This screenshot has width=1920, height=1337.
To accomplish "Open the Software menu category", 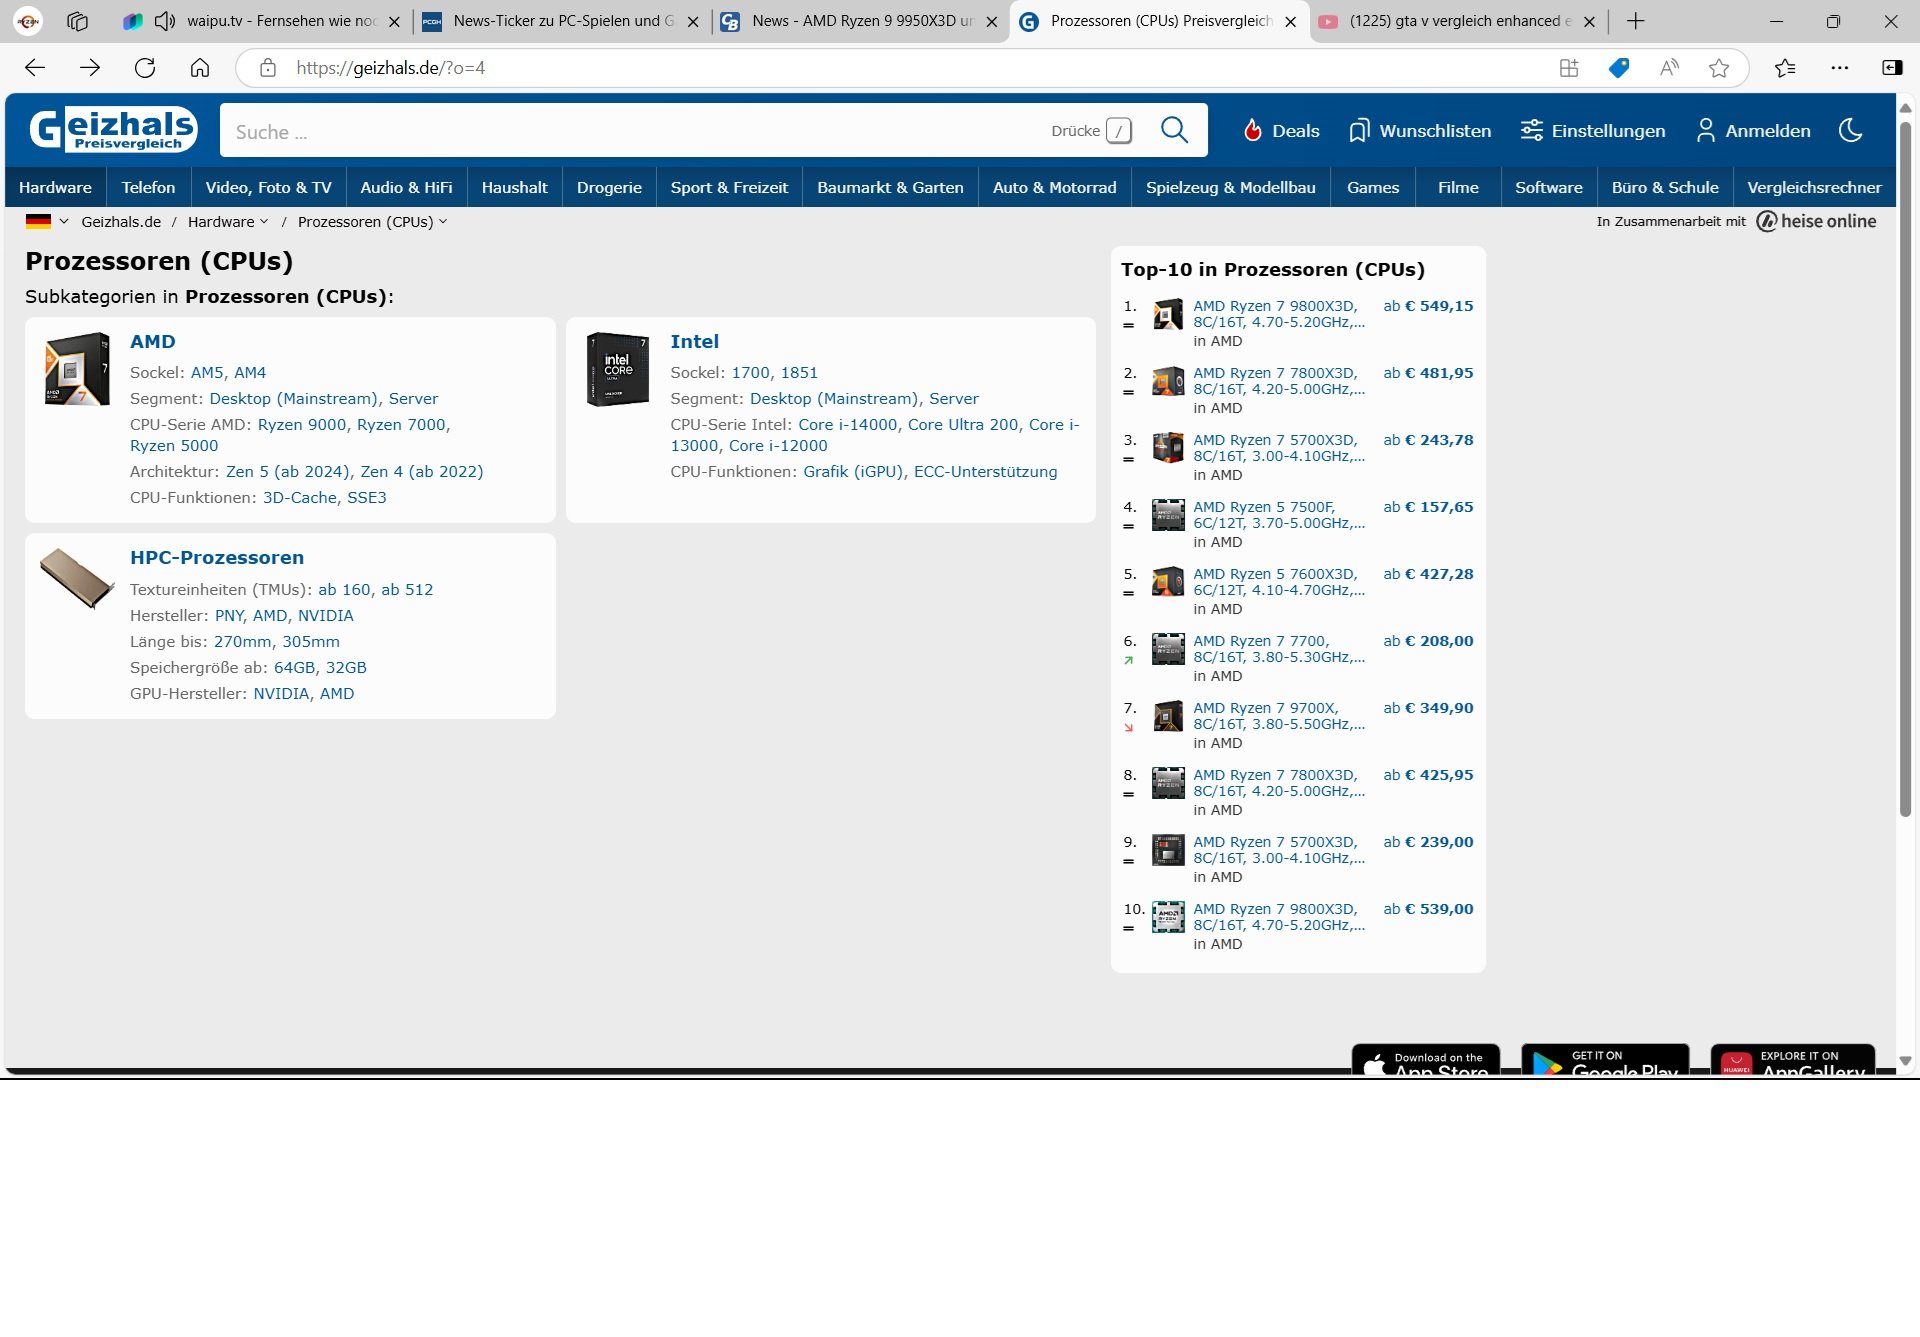I will pyautogui.click(x=1548, y=187).
